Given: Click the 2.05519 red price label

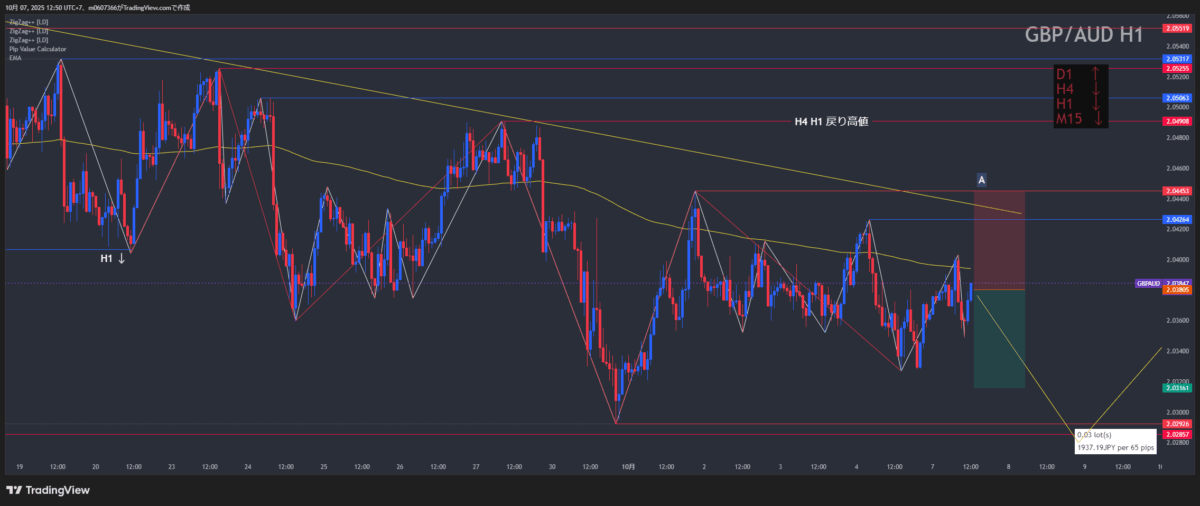Looking at the screenshot, I should (x=1177, y=29).
